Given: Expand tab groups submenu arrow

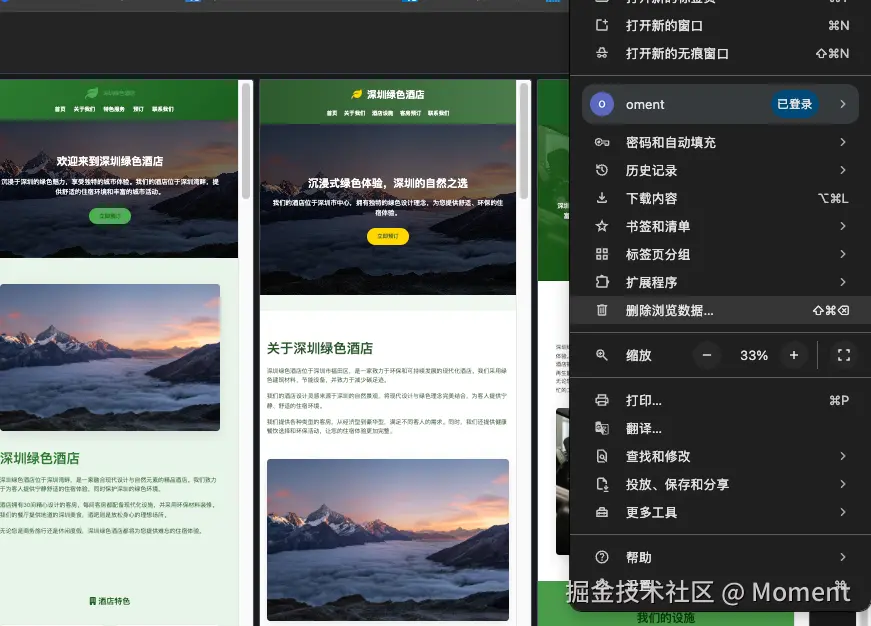Looking at the screenshot, I should [843, 254].
